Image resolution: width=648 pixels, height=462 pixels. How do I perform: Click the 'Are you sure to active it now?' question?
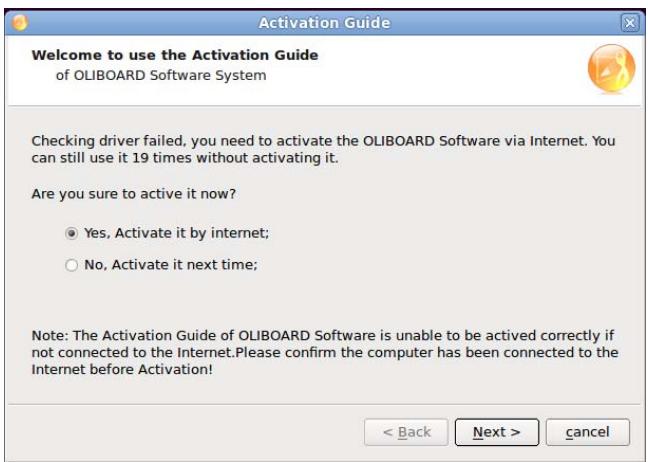pos(130,199)
